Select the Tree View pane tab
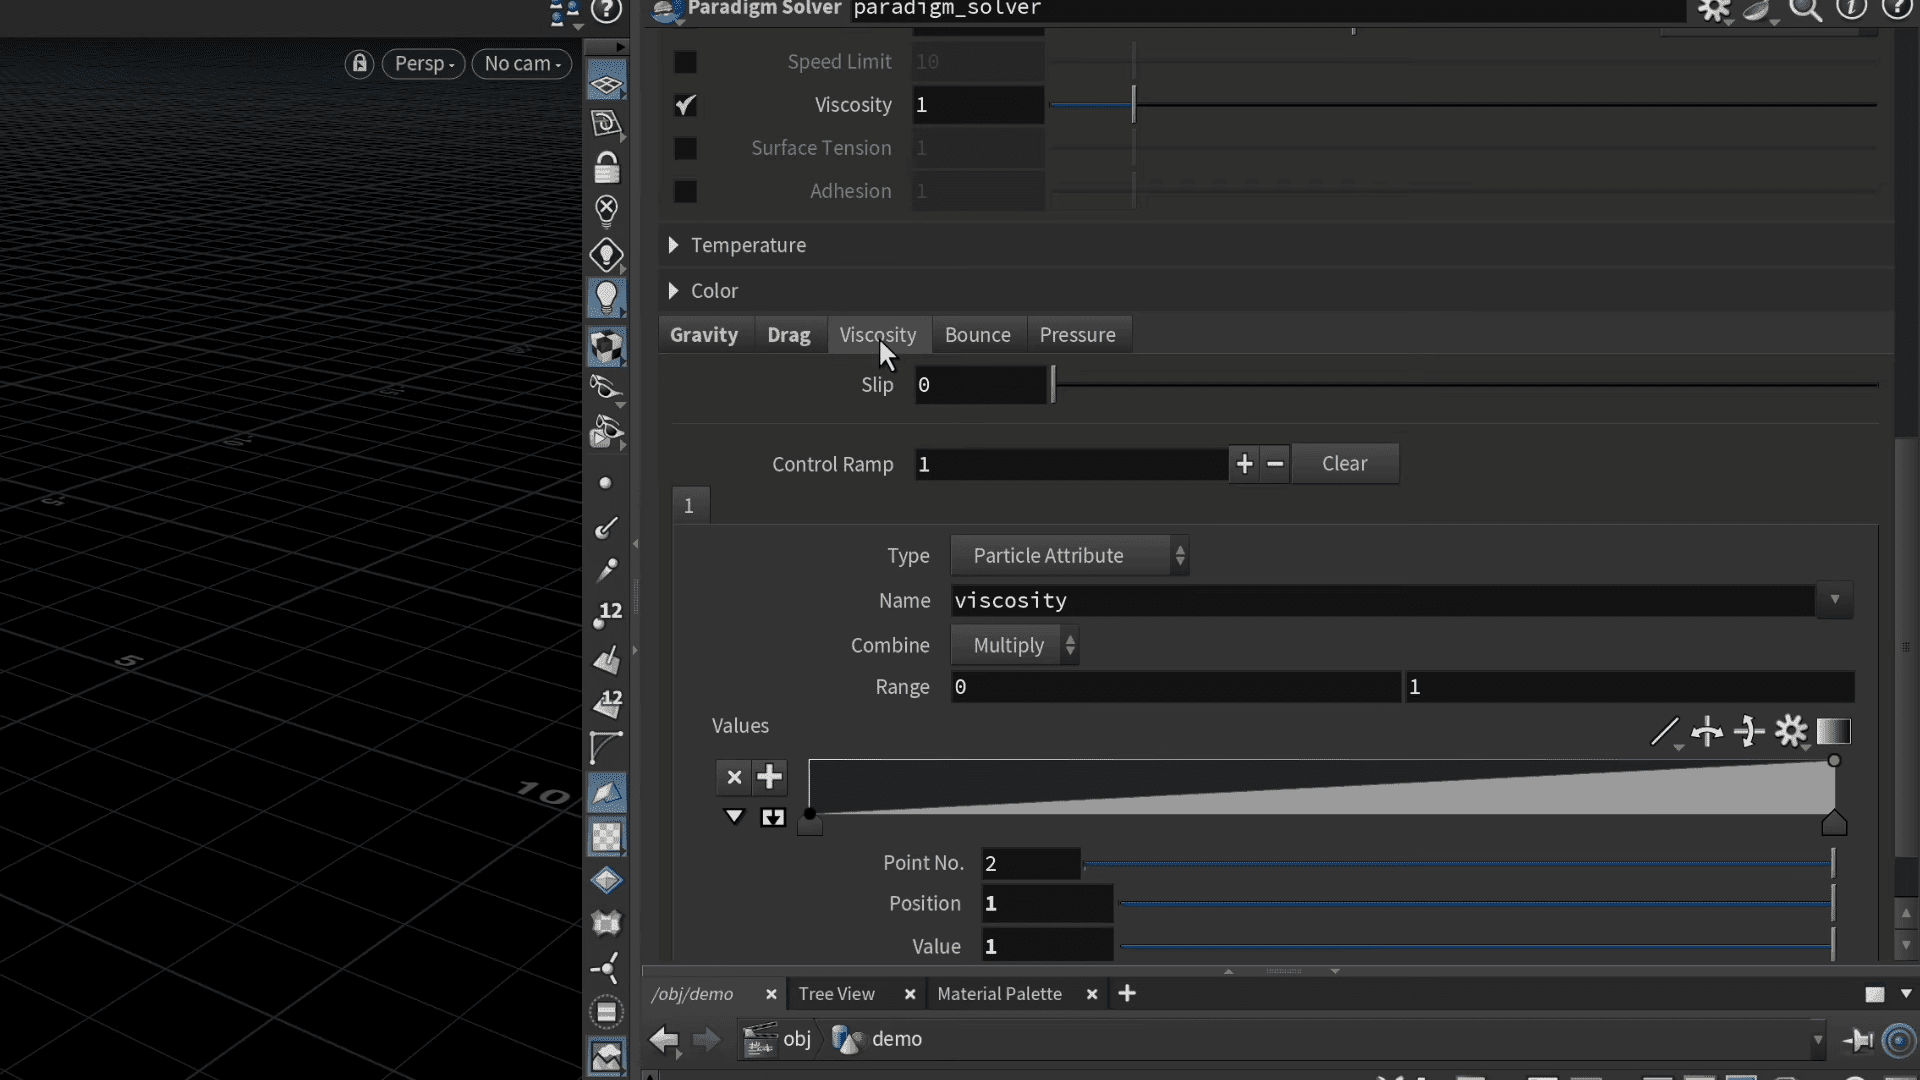The image size is (1920, 1080). [x=837, y=994]
